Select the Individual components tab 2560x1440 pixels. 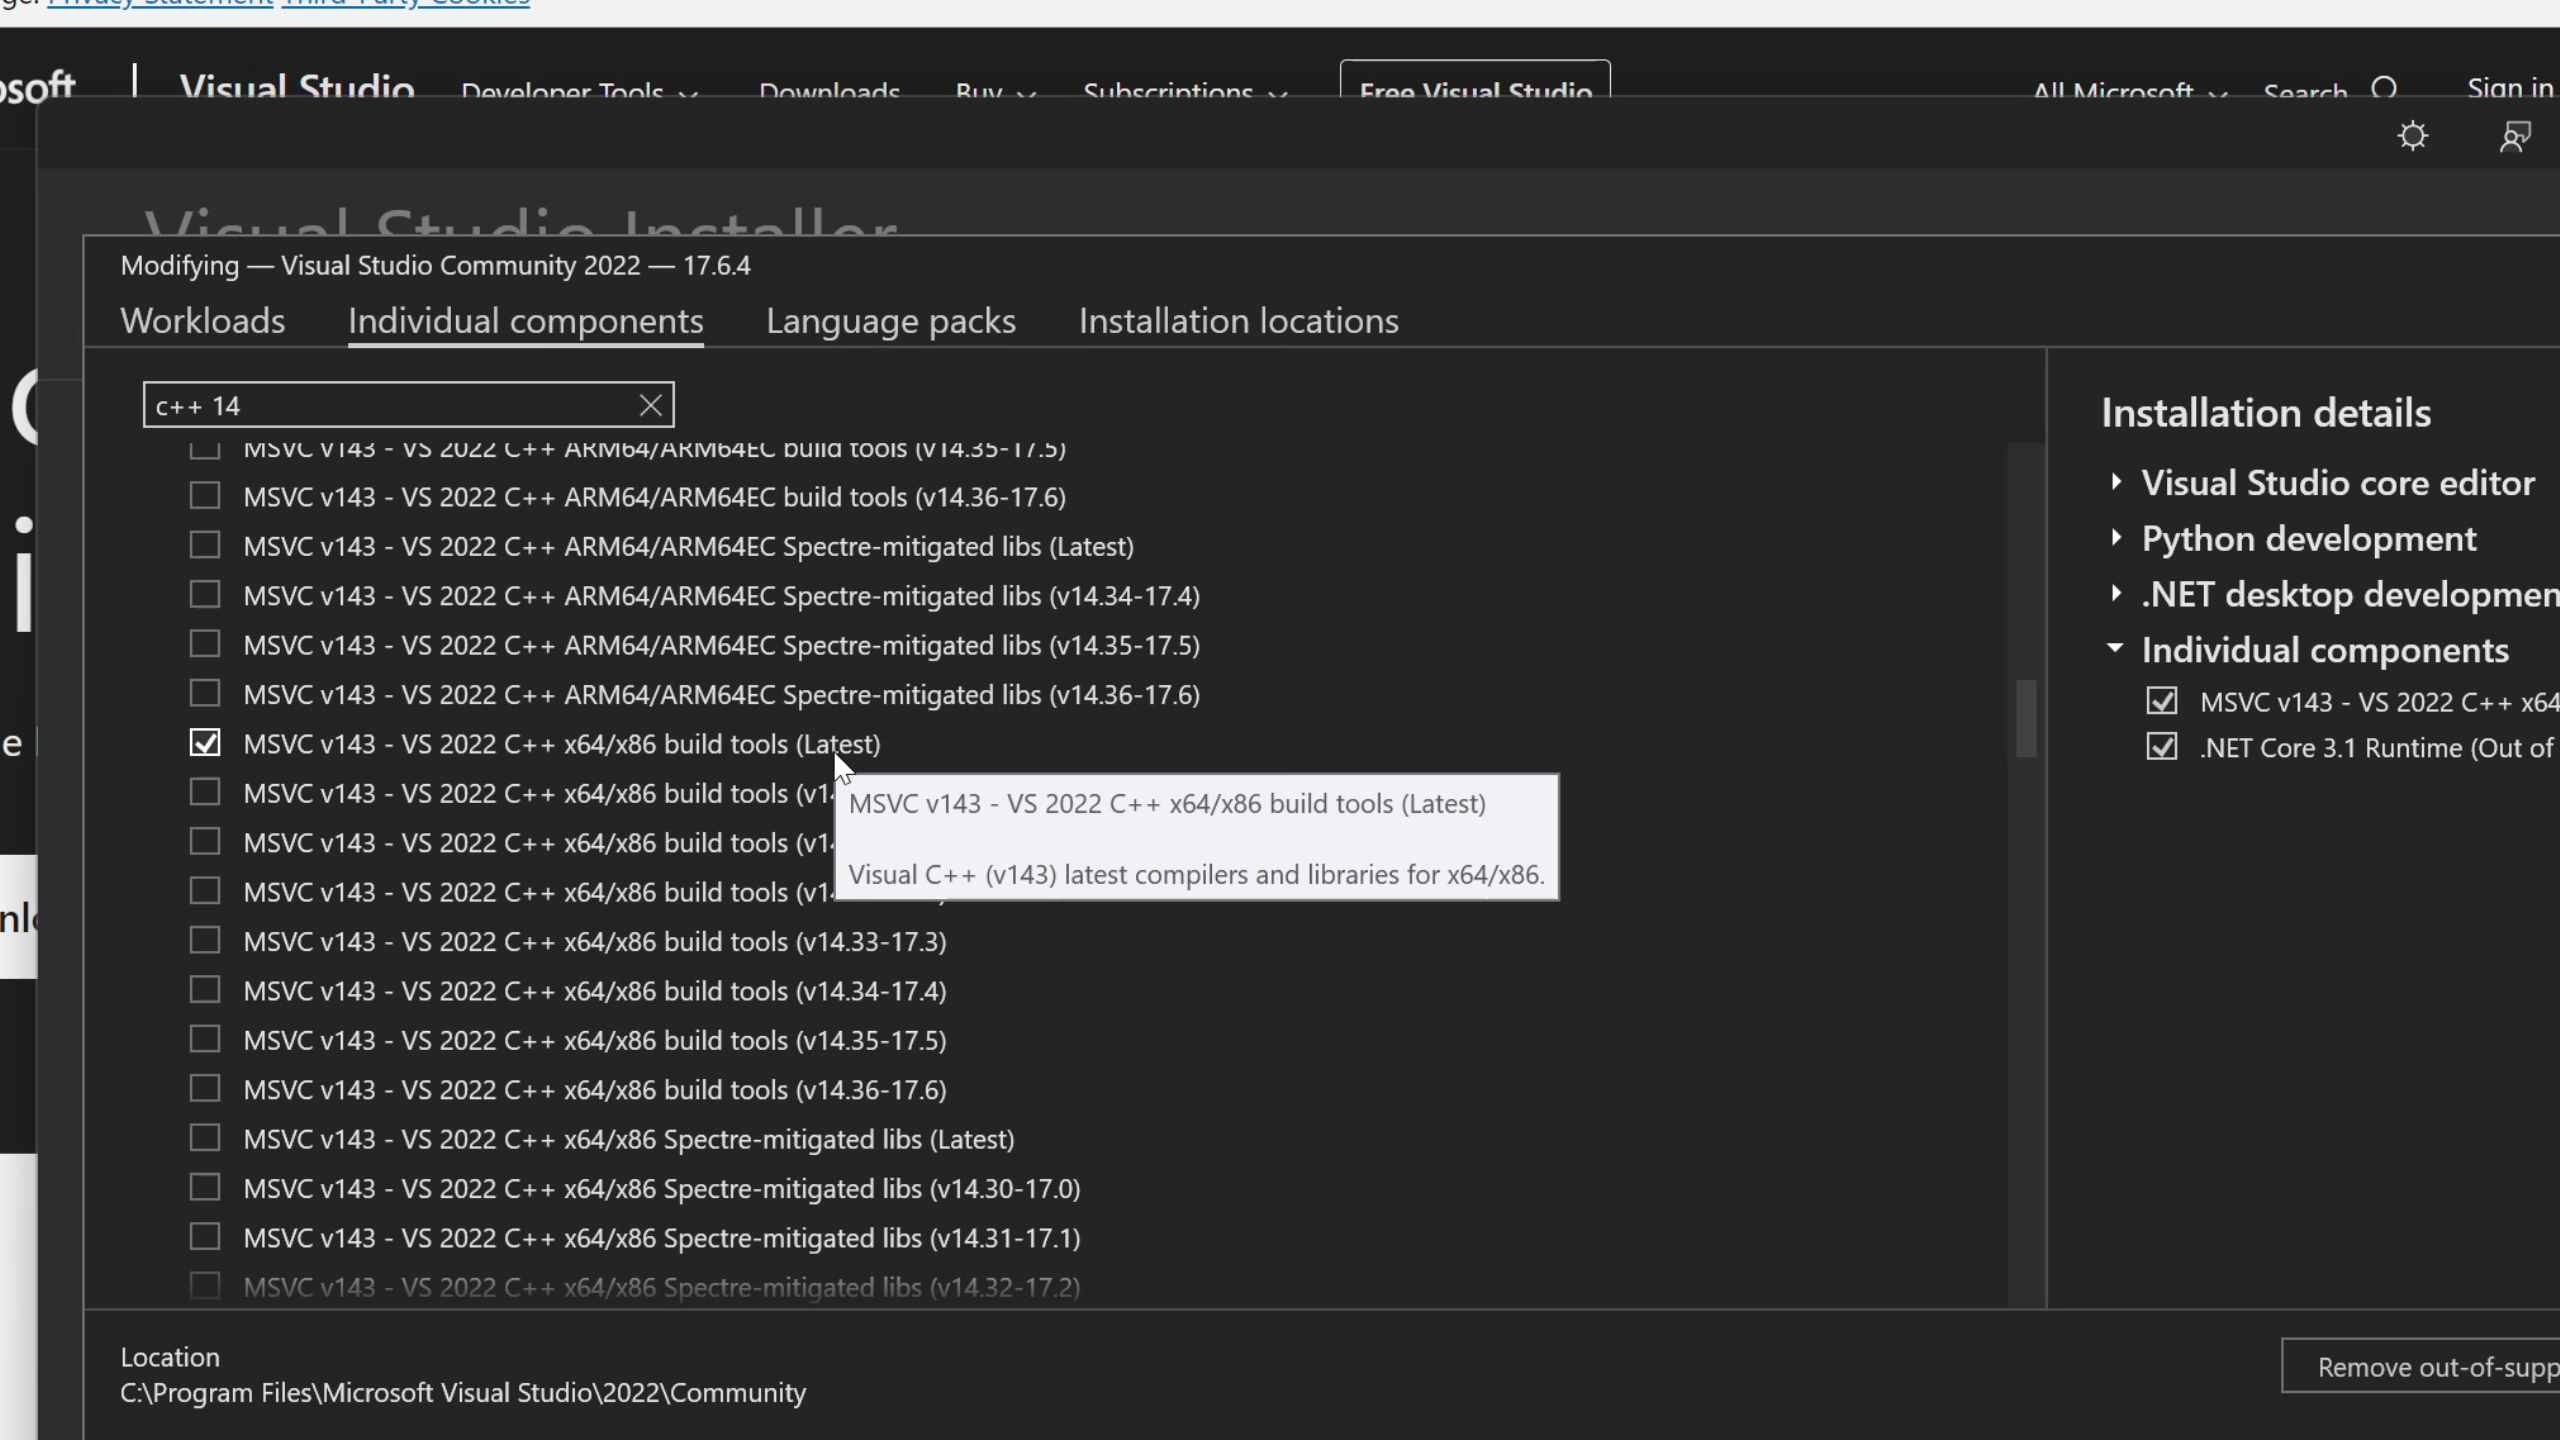[526, 321]
